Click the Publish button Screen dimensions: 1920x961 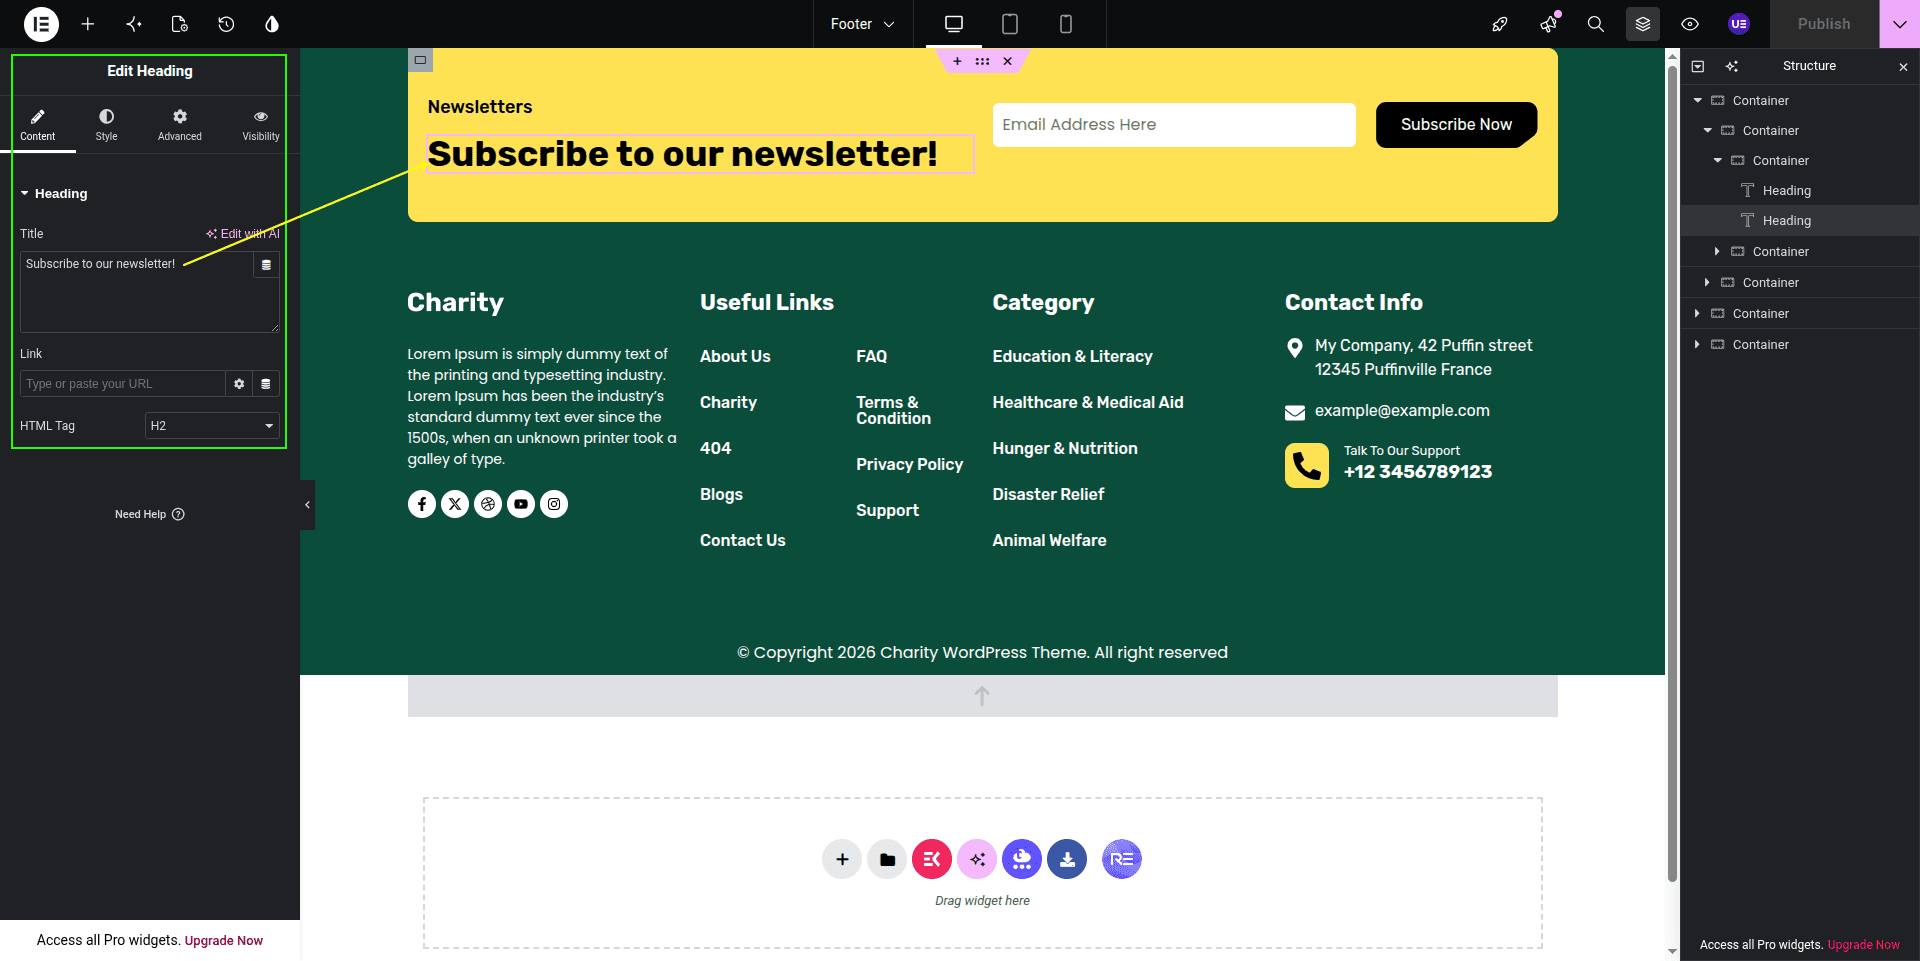point(1824,24)
